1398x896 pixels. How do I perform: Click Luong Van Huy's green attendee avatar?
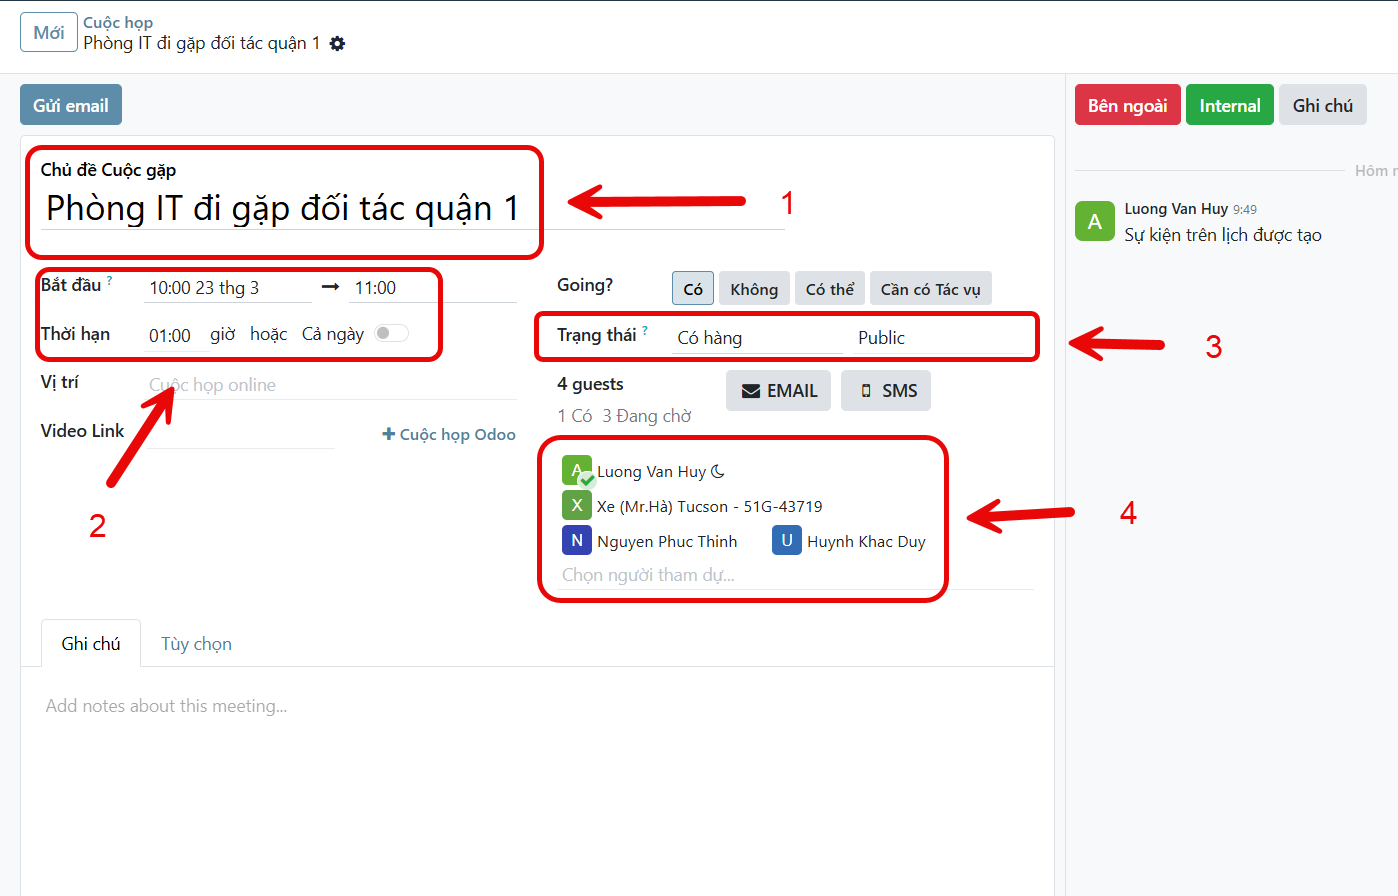[577, 471]
